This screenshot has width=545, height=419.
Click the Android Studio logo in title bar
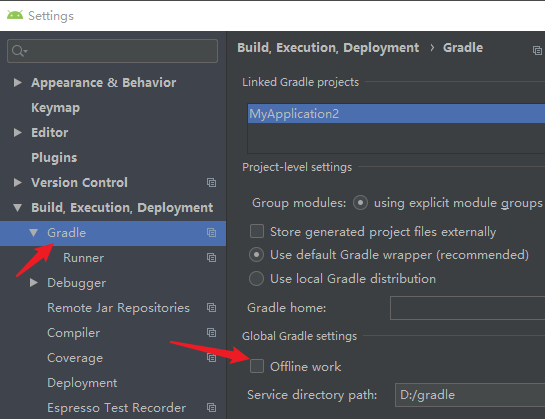[15, 15]
